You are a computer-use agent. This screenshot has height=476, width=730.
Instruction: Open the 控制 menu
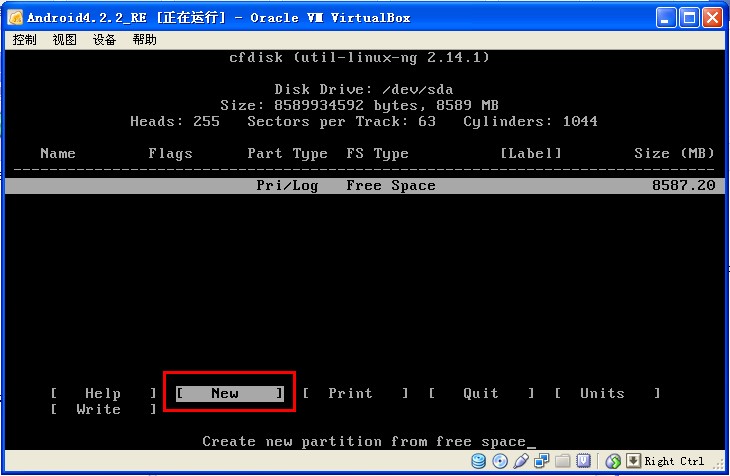point(24,40)
